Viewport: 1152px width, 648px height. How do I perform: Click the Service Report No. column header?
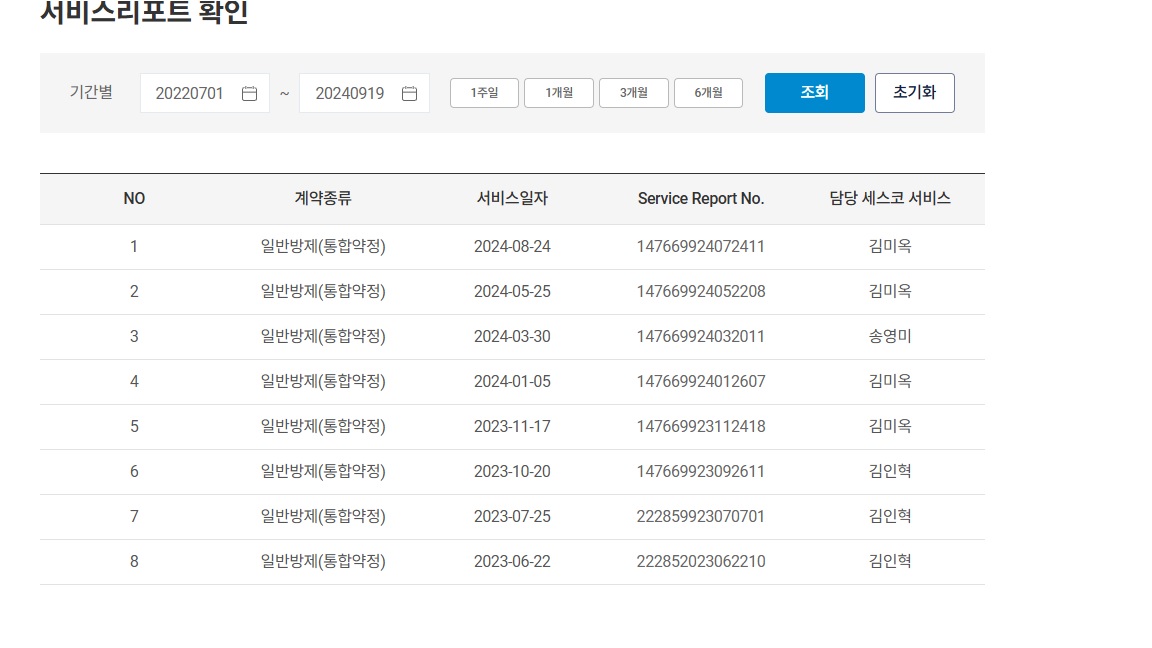700,199
